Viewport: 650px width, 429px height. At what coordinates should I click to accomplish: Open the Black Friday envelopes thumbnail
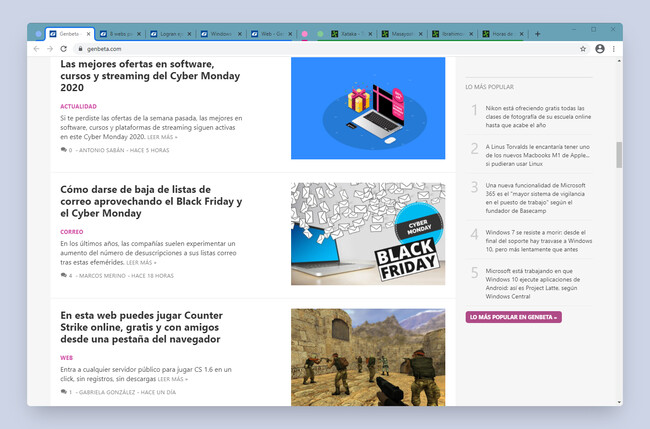coord(368,234)
